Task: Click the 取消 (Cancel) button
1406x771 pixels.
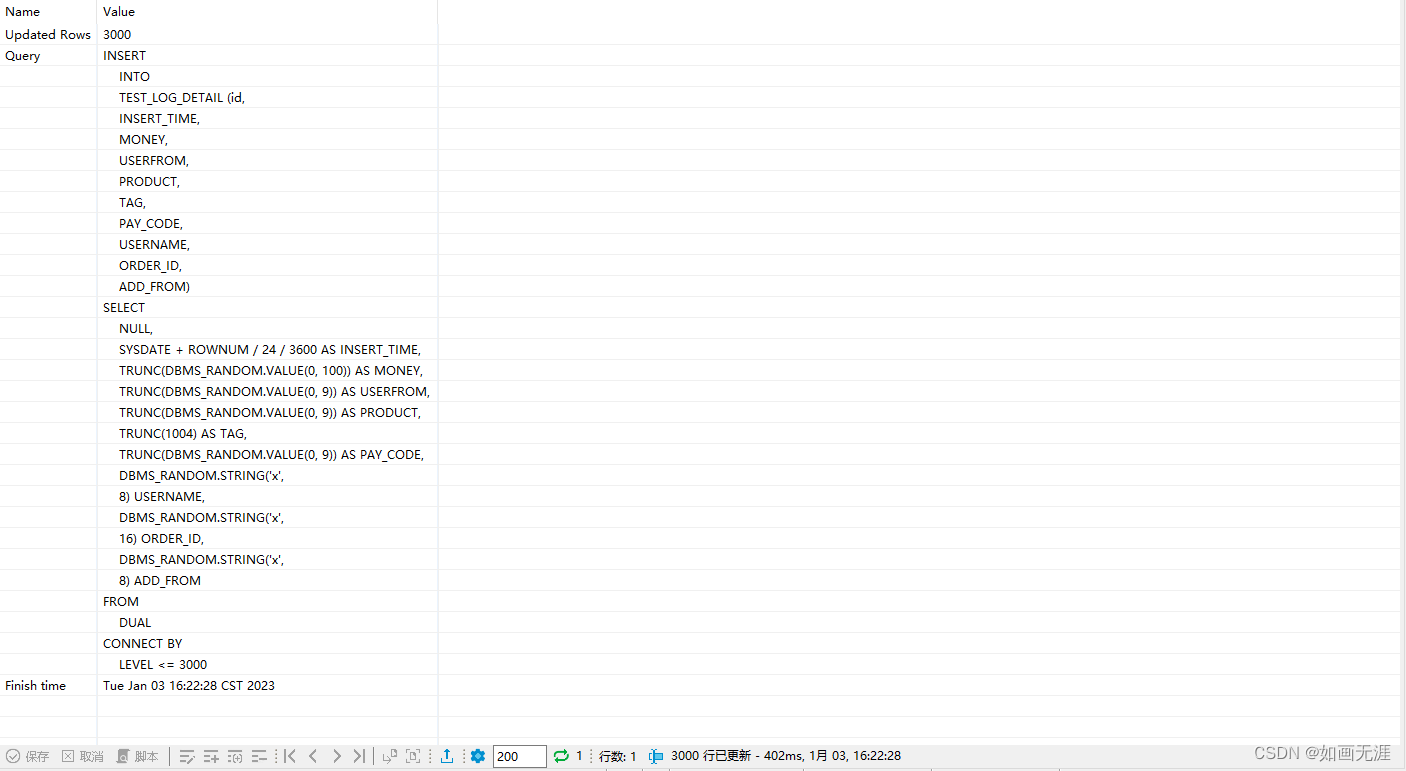Action: click(83, 756)
